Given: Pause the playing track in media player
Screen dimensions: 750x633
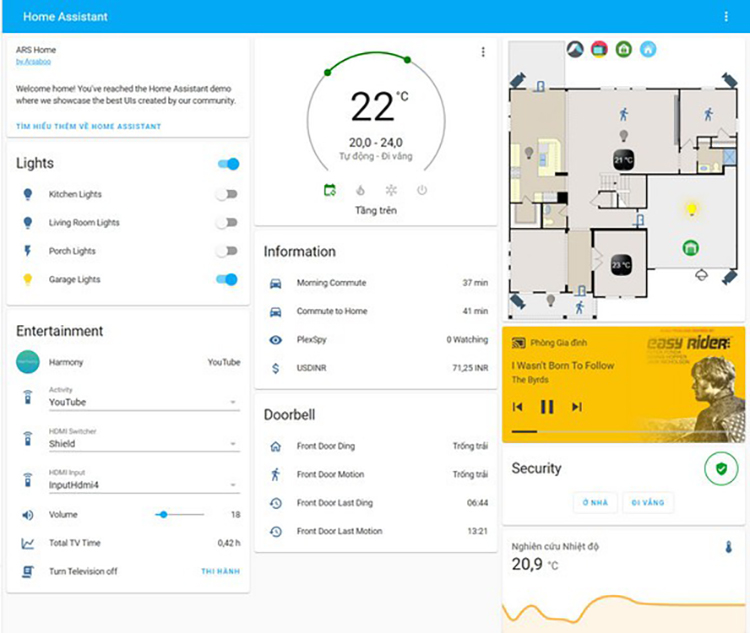Looking at the screenshot, I should click(547, 407).
